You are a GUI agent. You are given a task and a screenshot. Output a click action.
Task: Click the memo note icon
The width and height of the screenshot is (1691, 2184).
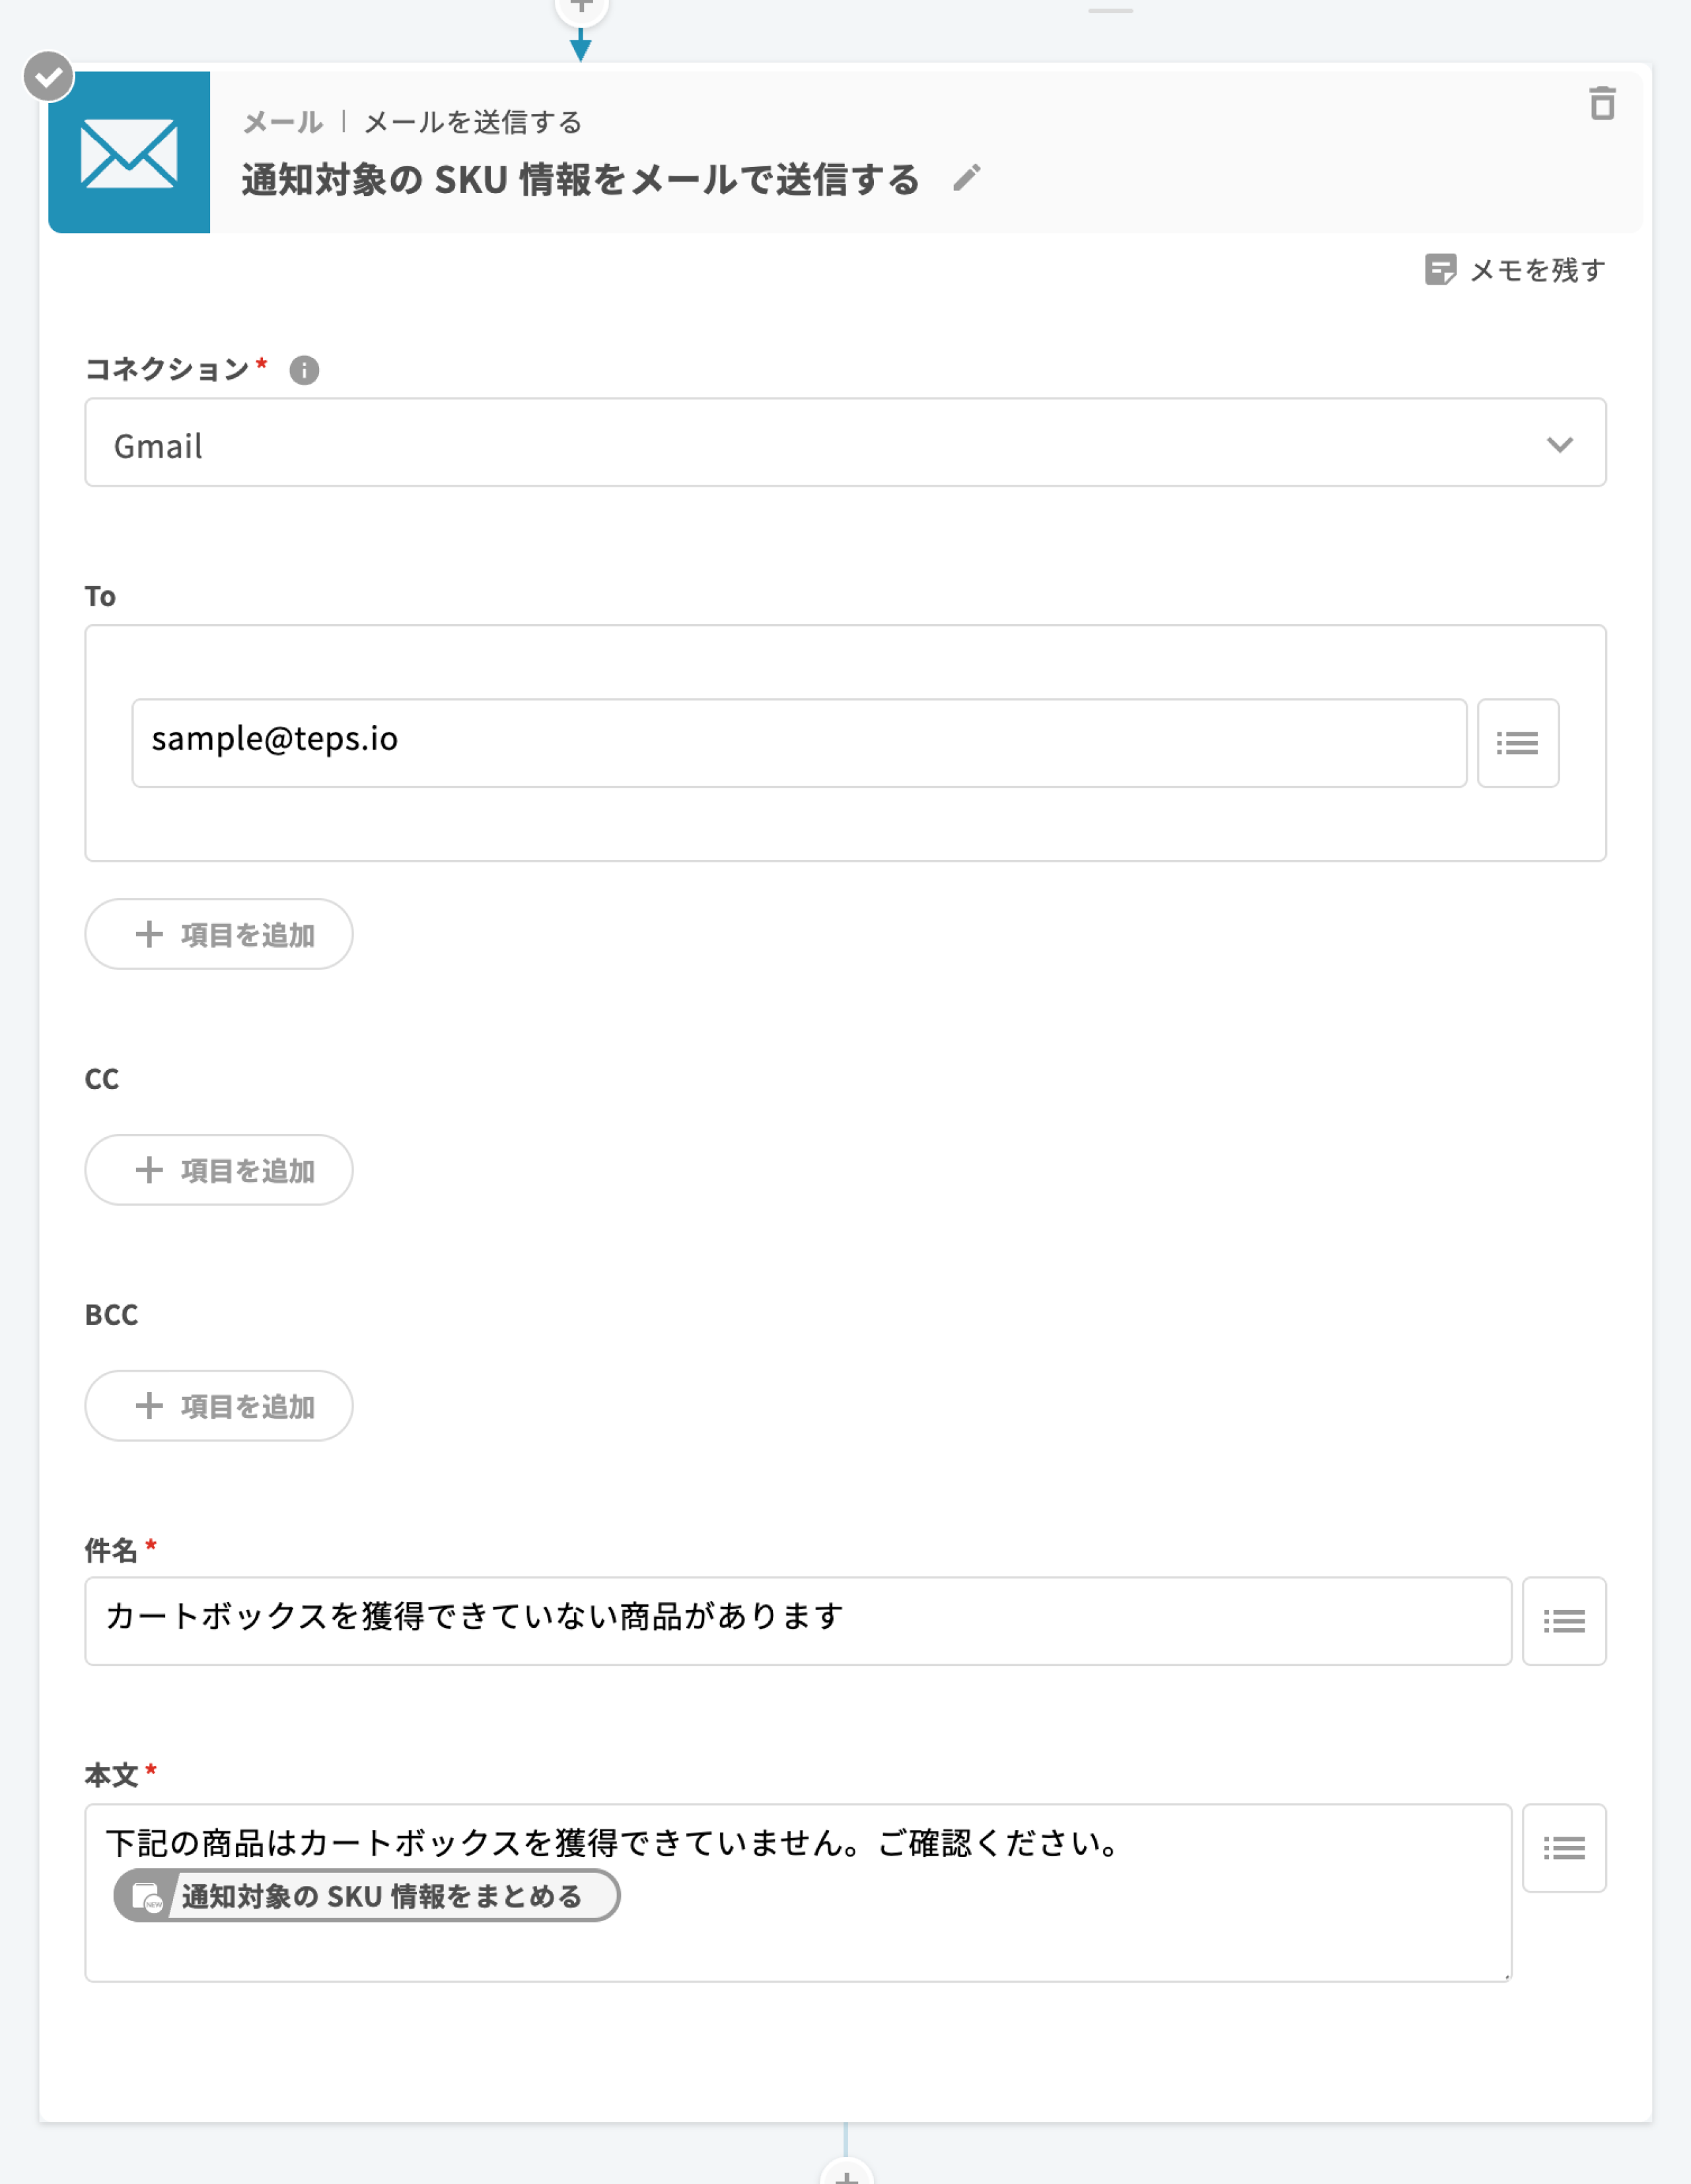[1439, 269]
